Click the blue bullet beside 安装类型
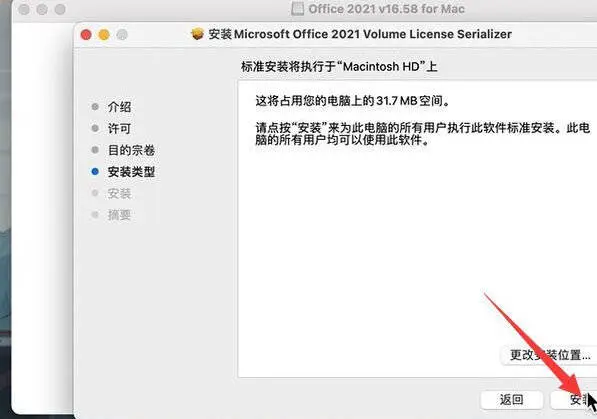Image resolution: width=597 pixels, height=419 pixels. (95, 171)
